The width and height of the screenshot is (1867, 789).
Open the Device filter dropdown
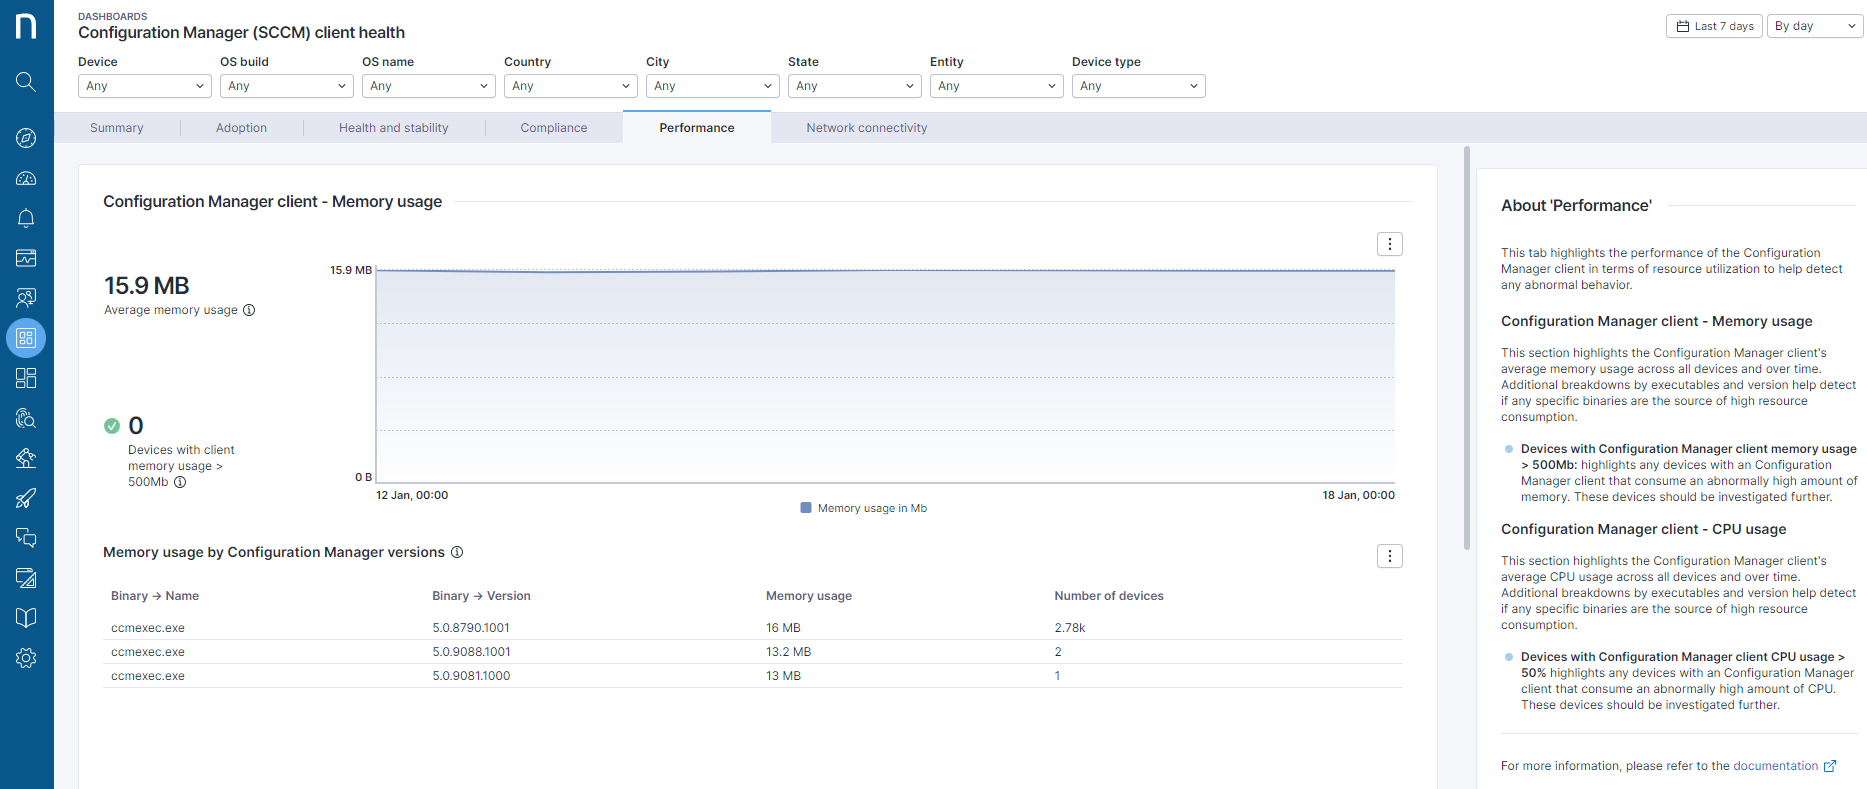145,86
